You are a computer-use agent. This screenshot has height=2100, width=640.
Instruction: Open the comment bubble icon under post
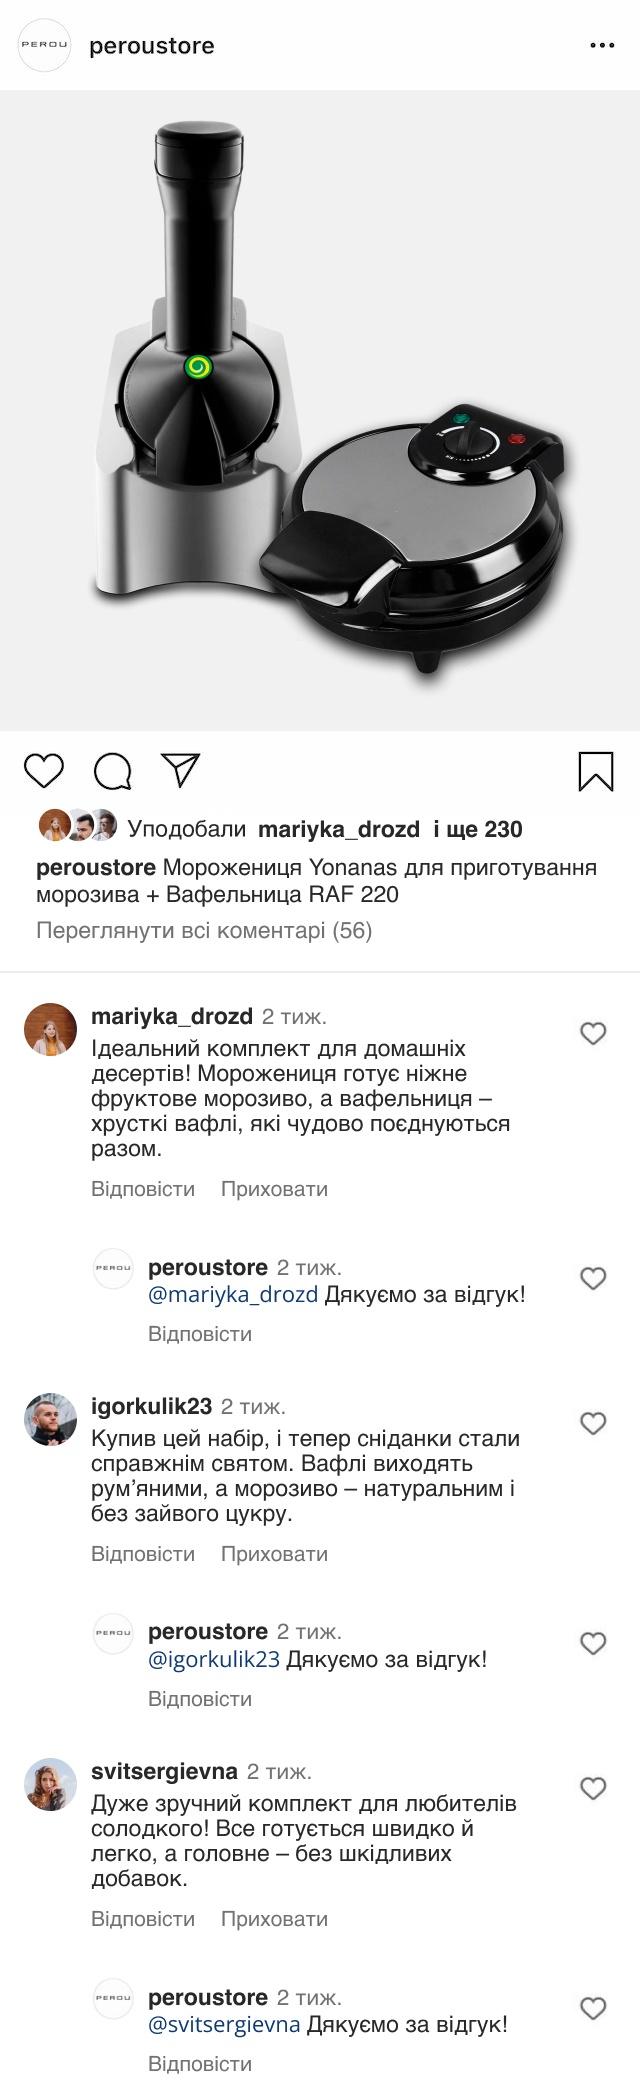[112, 771]
